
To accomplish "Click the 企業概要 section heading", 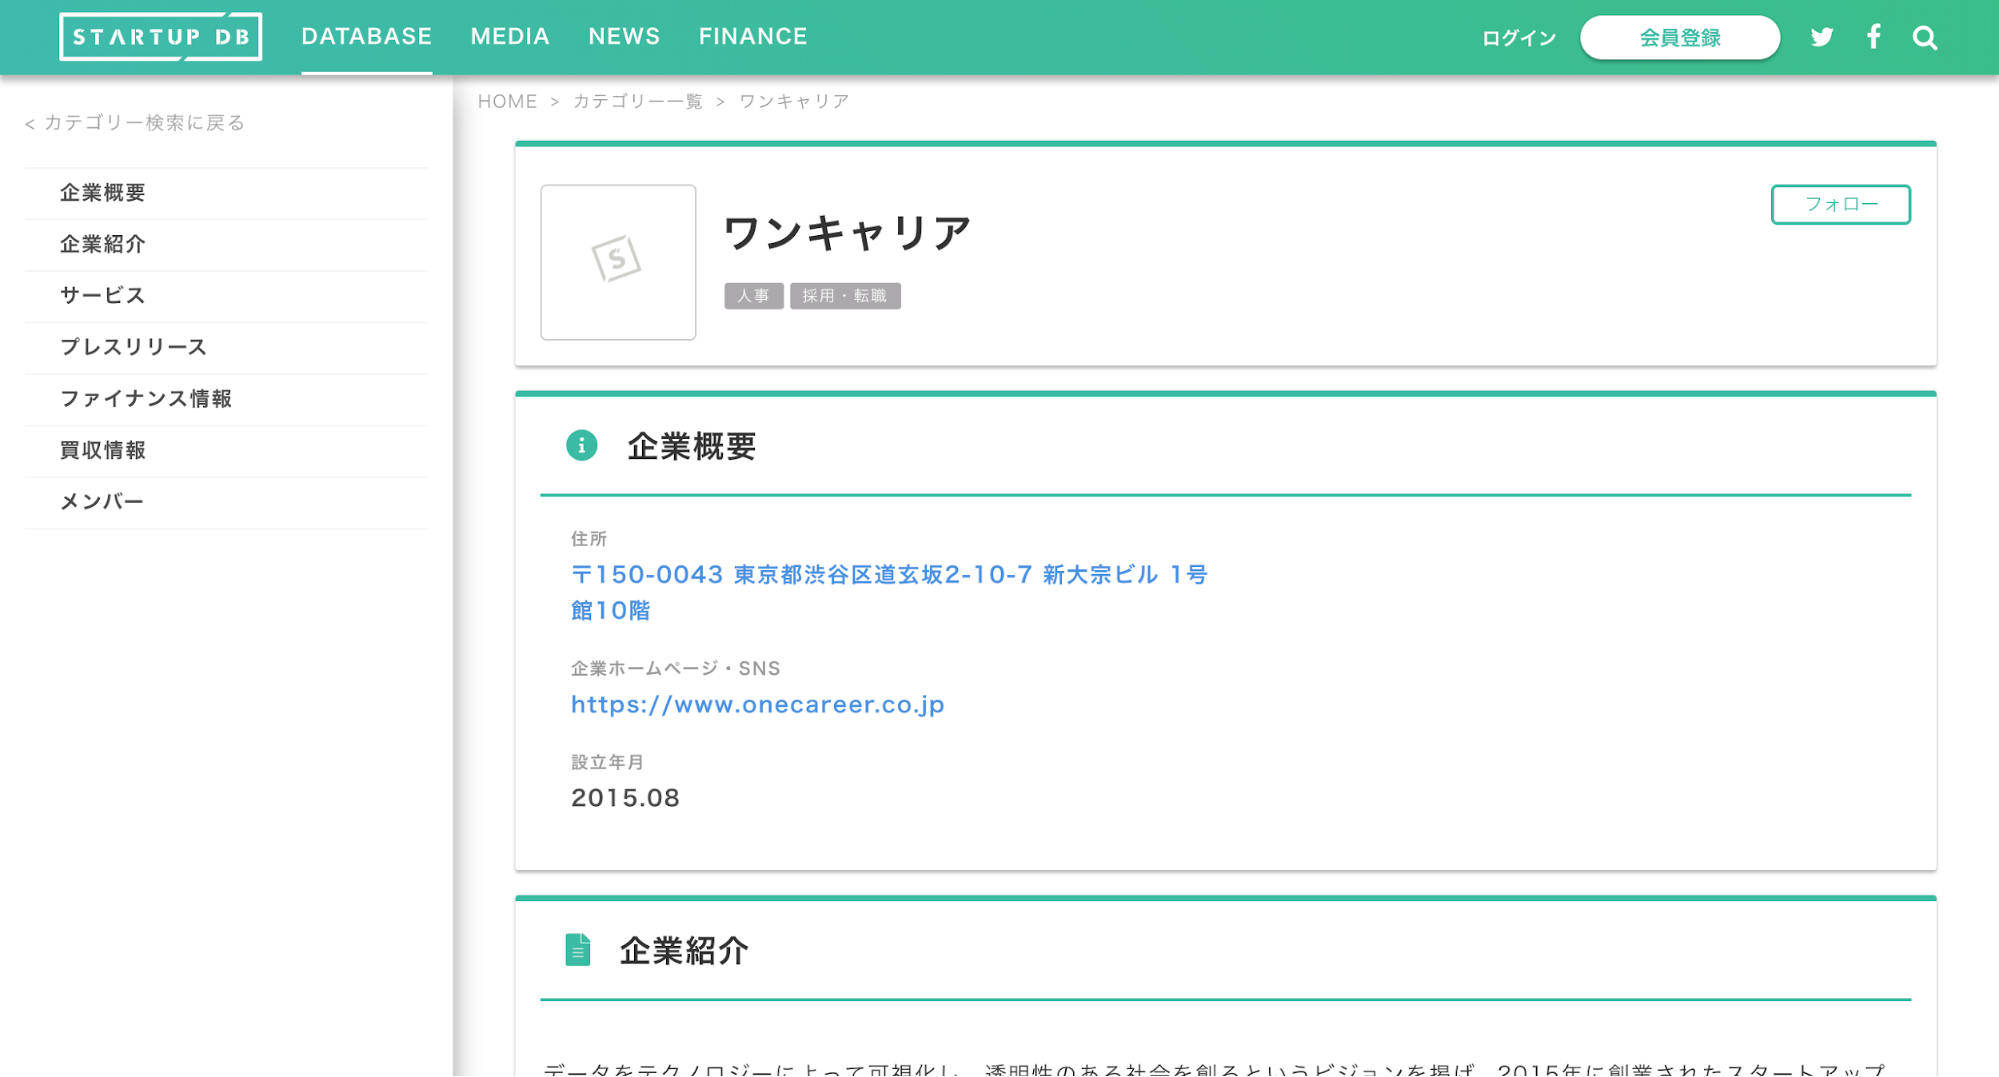I will (692, 446).
